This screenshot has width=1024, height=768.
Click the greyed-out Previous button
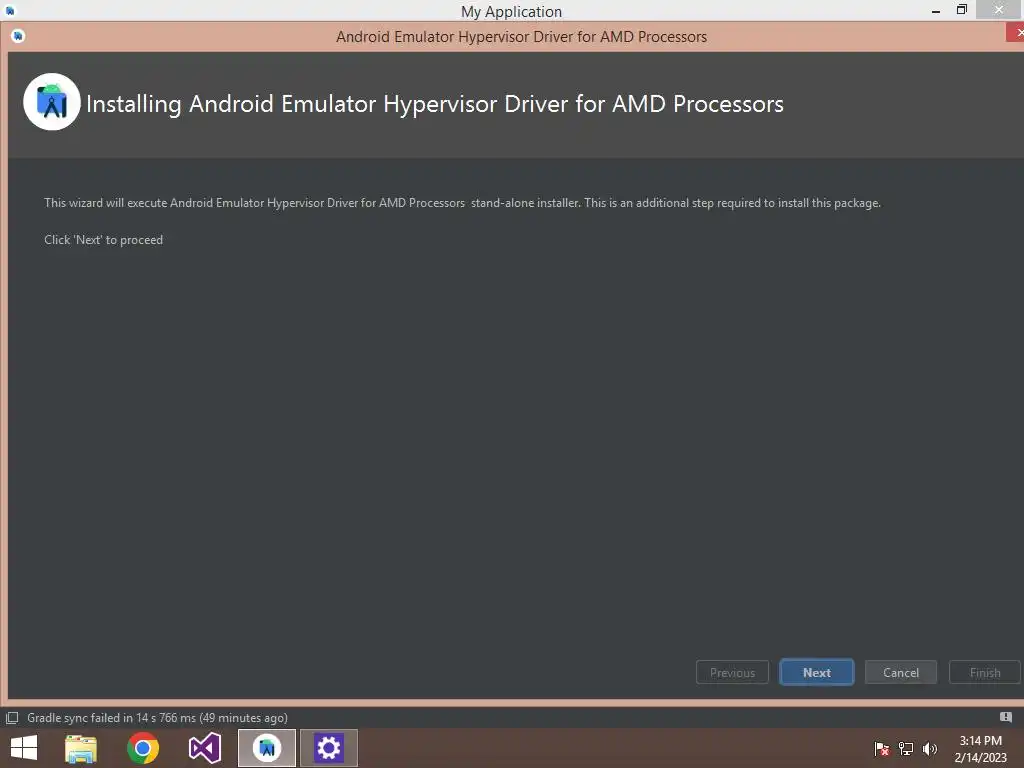click(x=732, y=672)
